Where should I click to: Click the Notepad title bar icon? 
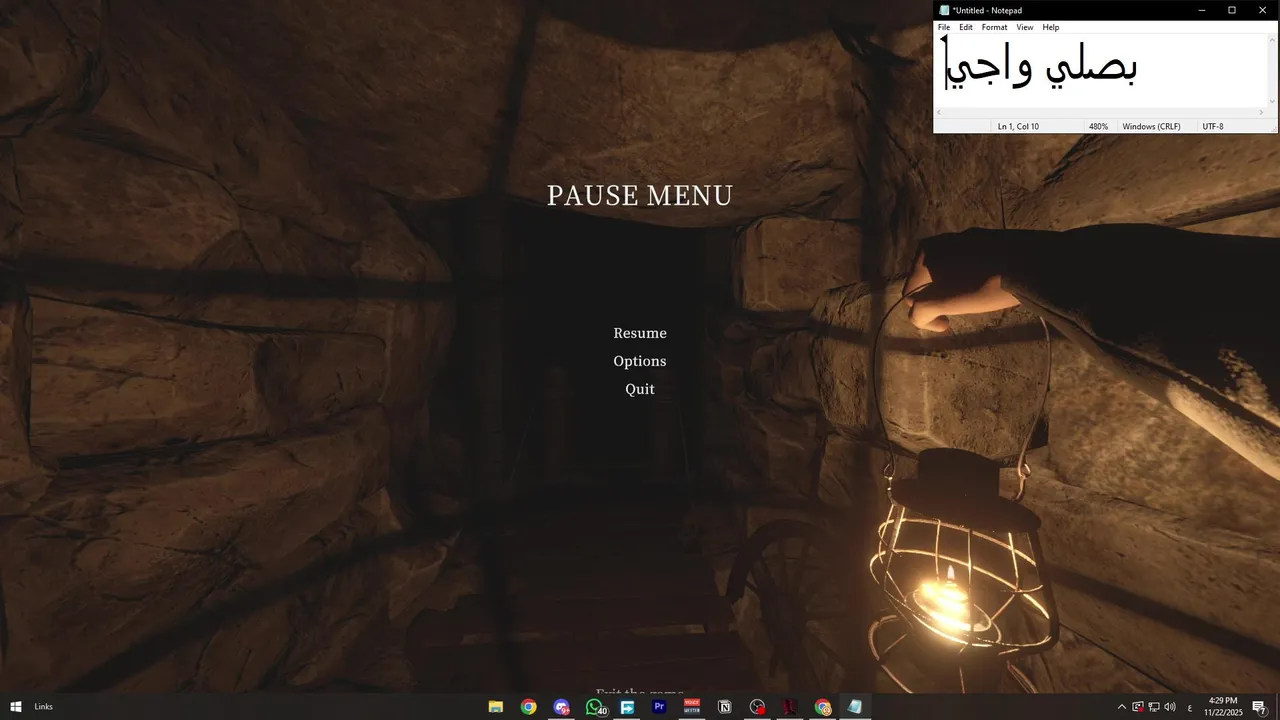point(944,10)
